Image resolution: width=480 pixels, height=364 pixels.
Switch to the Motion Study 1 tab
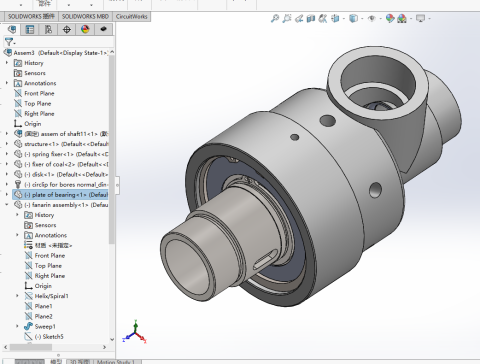(115, 362)
